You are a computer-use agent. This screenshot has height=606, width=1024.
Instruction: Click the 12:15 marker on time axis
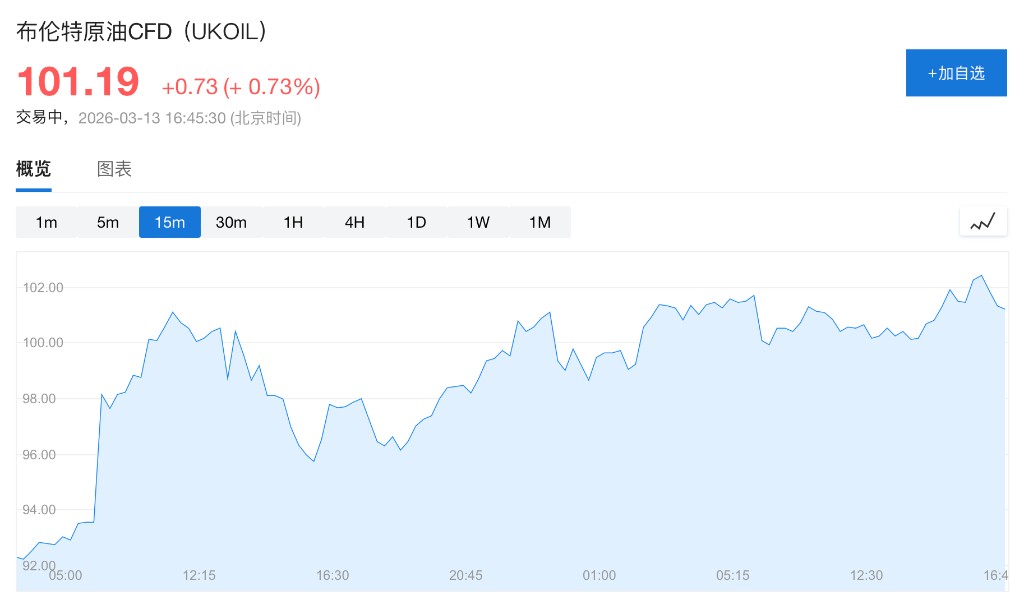pyautogui.click(x=199, y=575)
